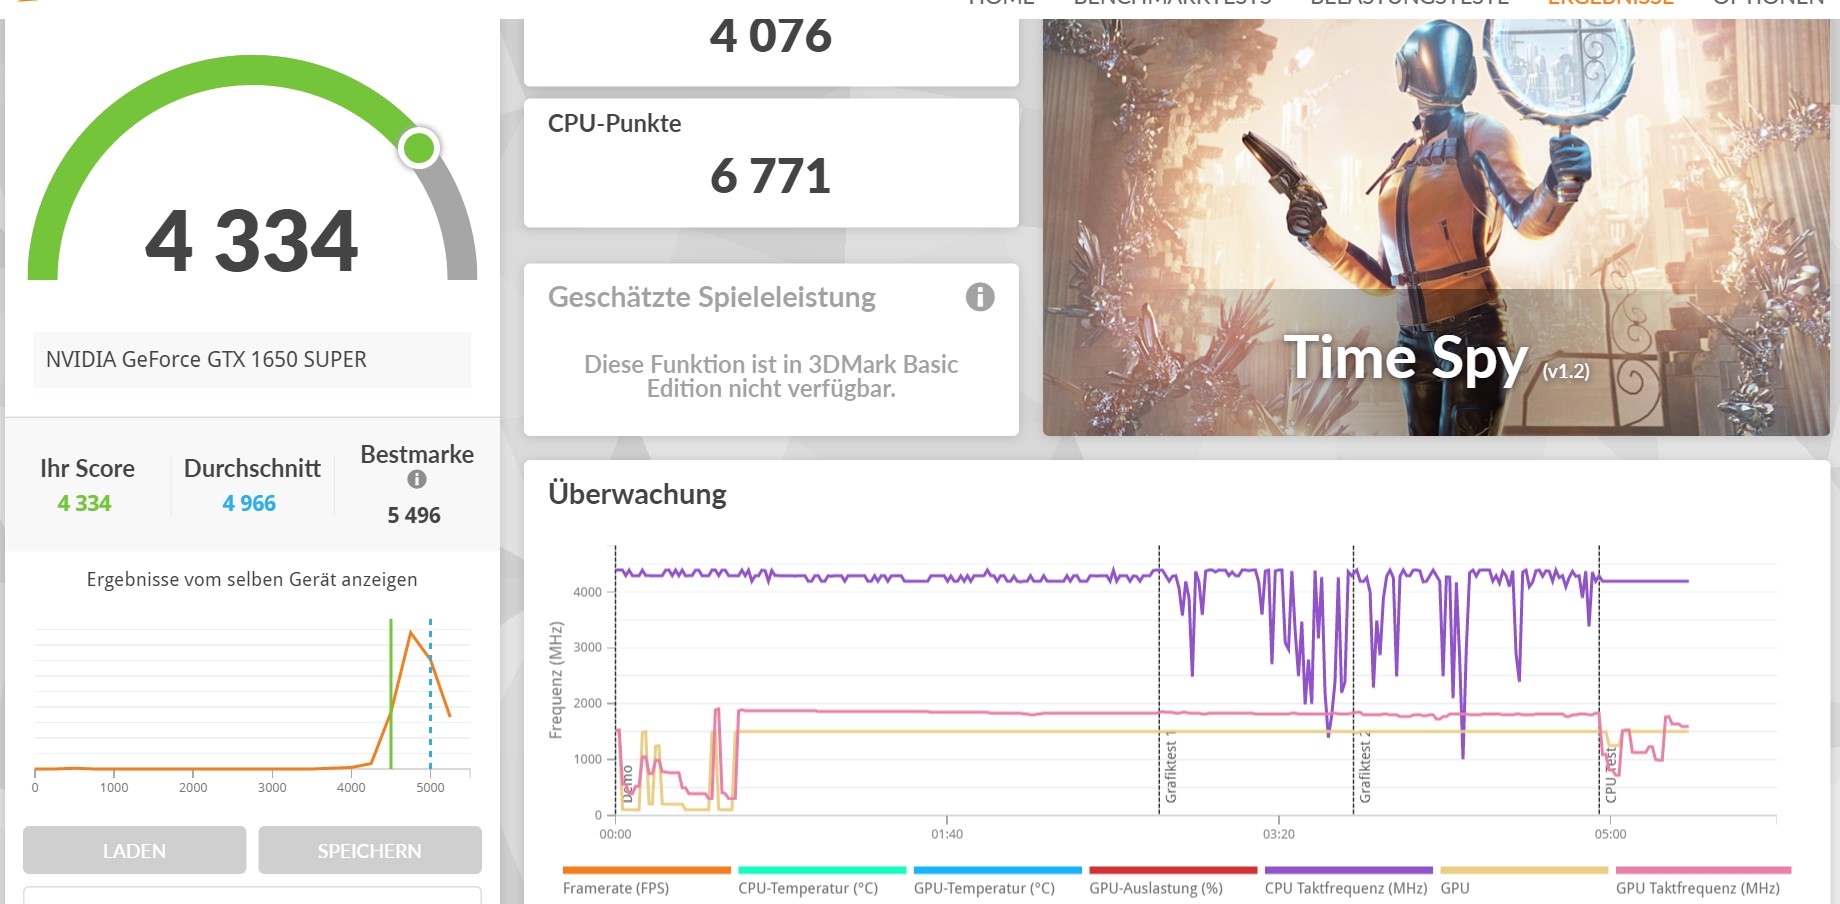Screen dimensions: 1840x904
Task: Click the '3DMark Basic Edition nicht verfügbar' notice
Action: (x=771, y=376)
